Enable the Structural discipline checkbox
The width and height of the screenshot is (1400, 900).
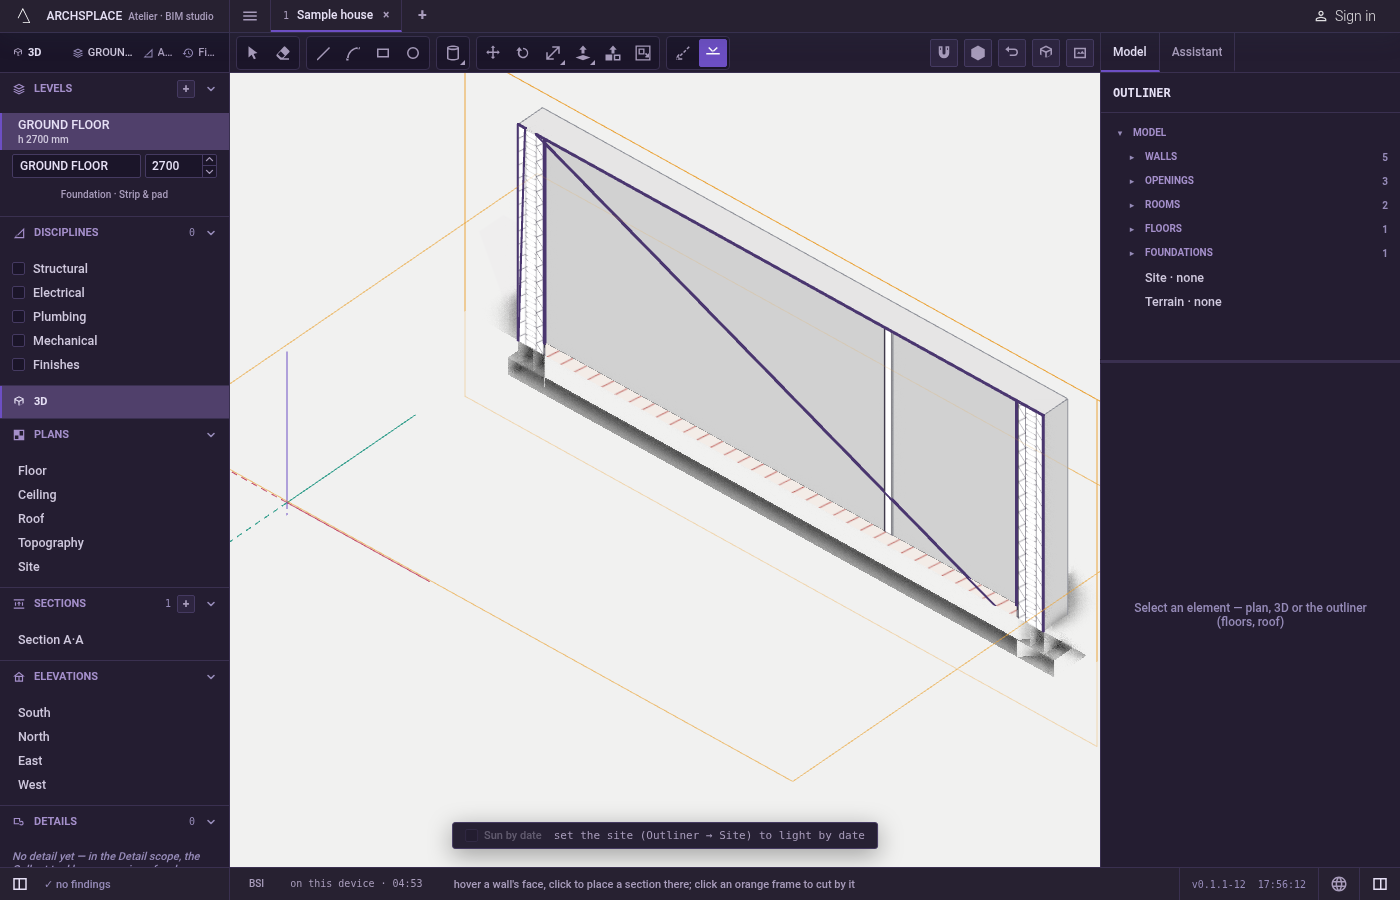18,269
